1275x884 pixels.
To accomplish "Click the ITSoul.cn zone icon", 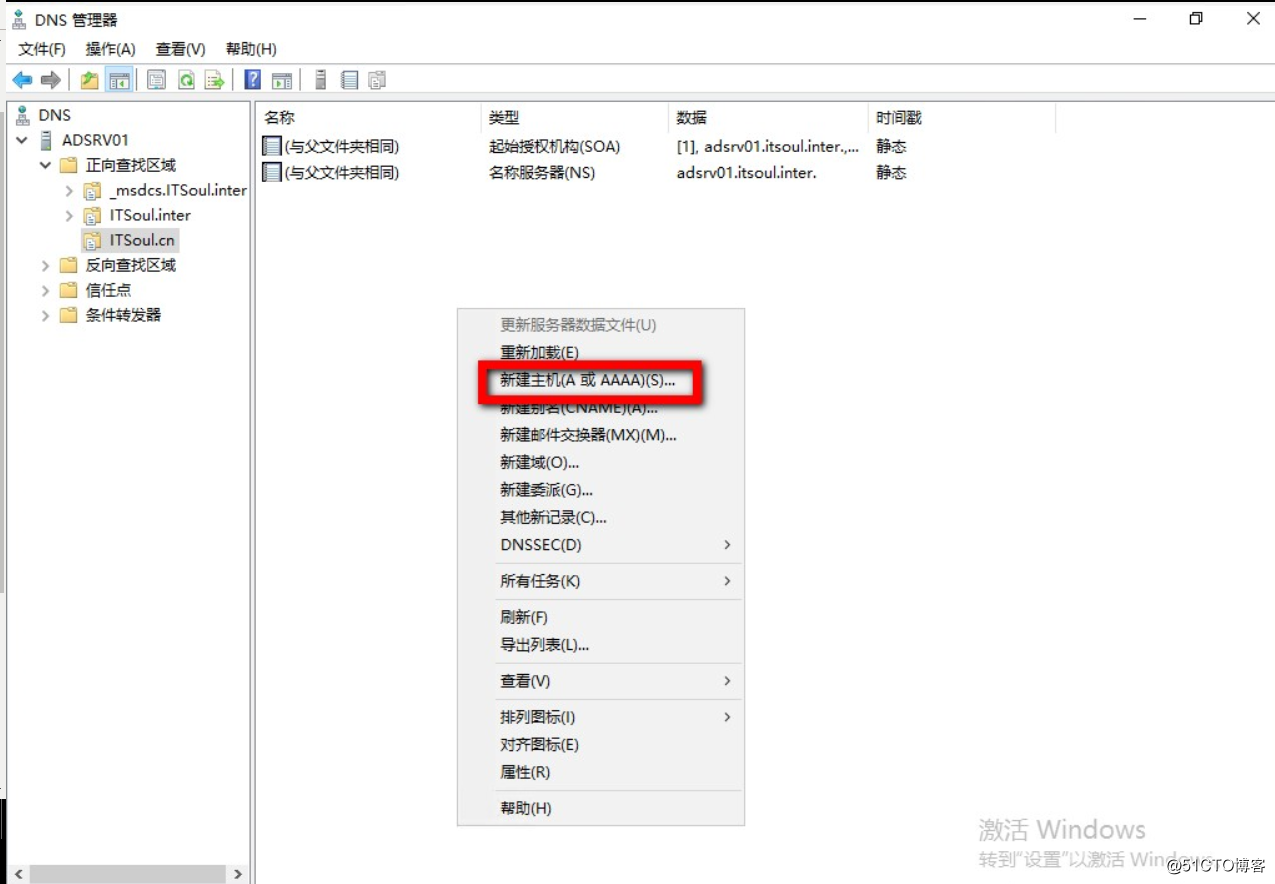I will pos(92,240).
